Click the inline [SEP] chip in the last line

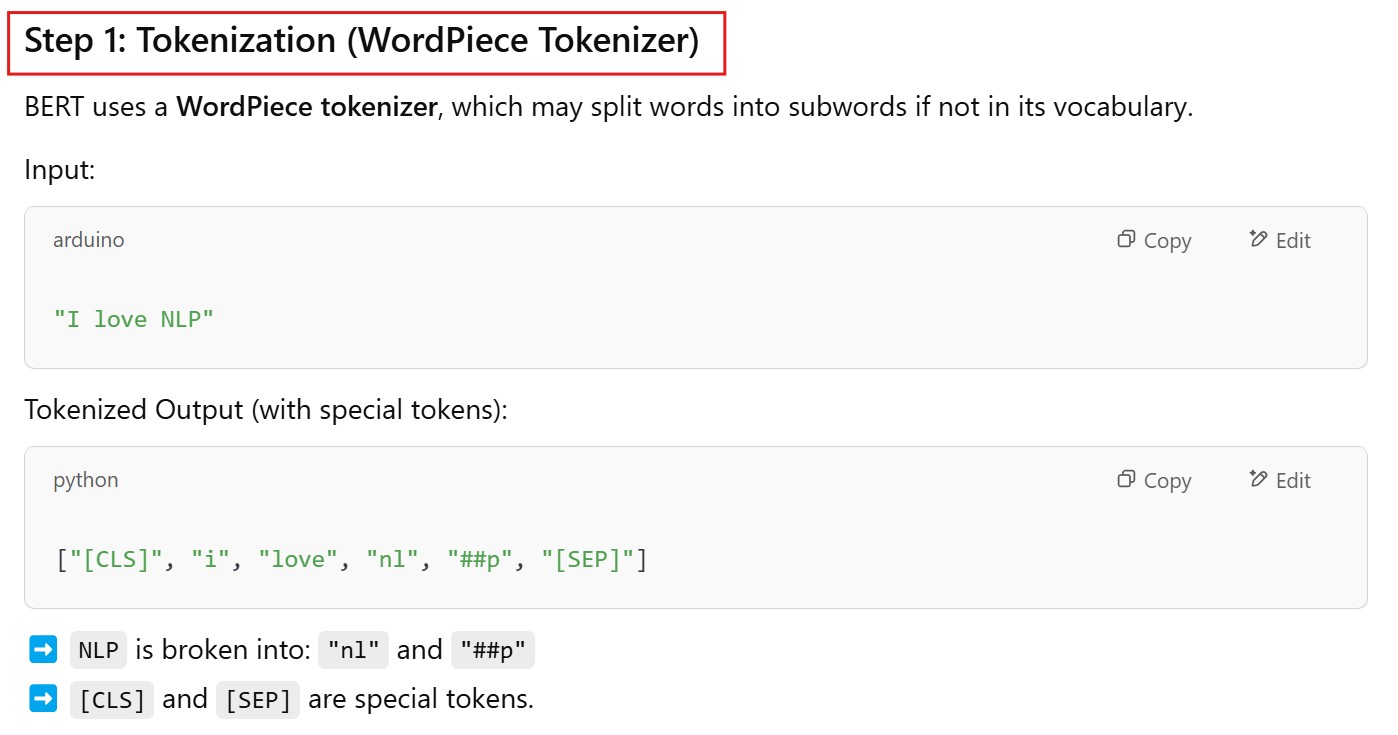[x=258, y=700]
